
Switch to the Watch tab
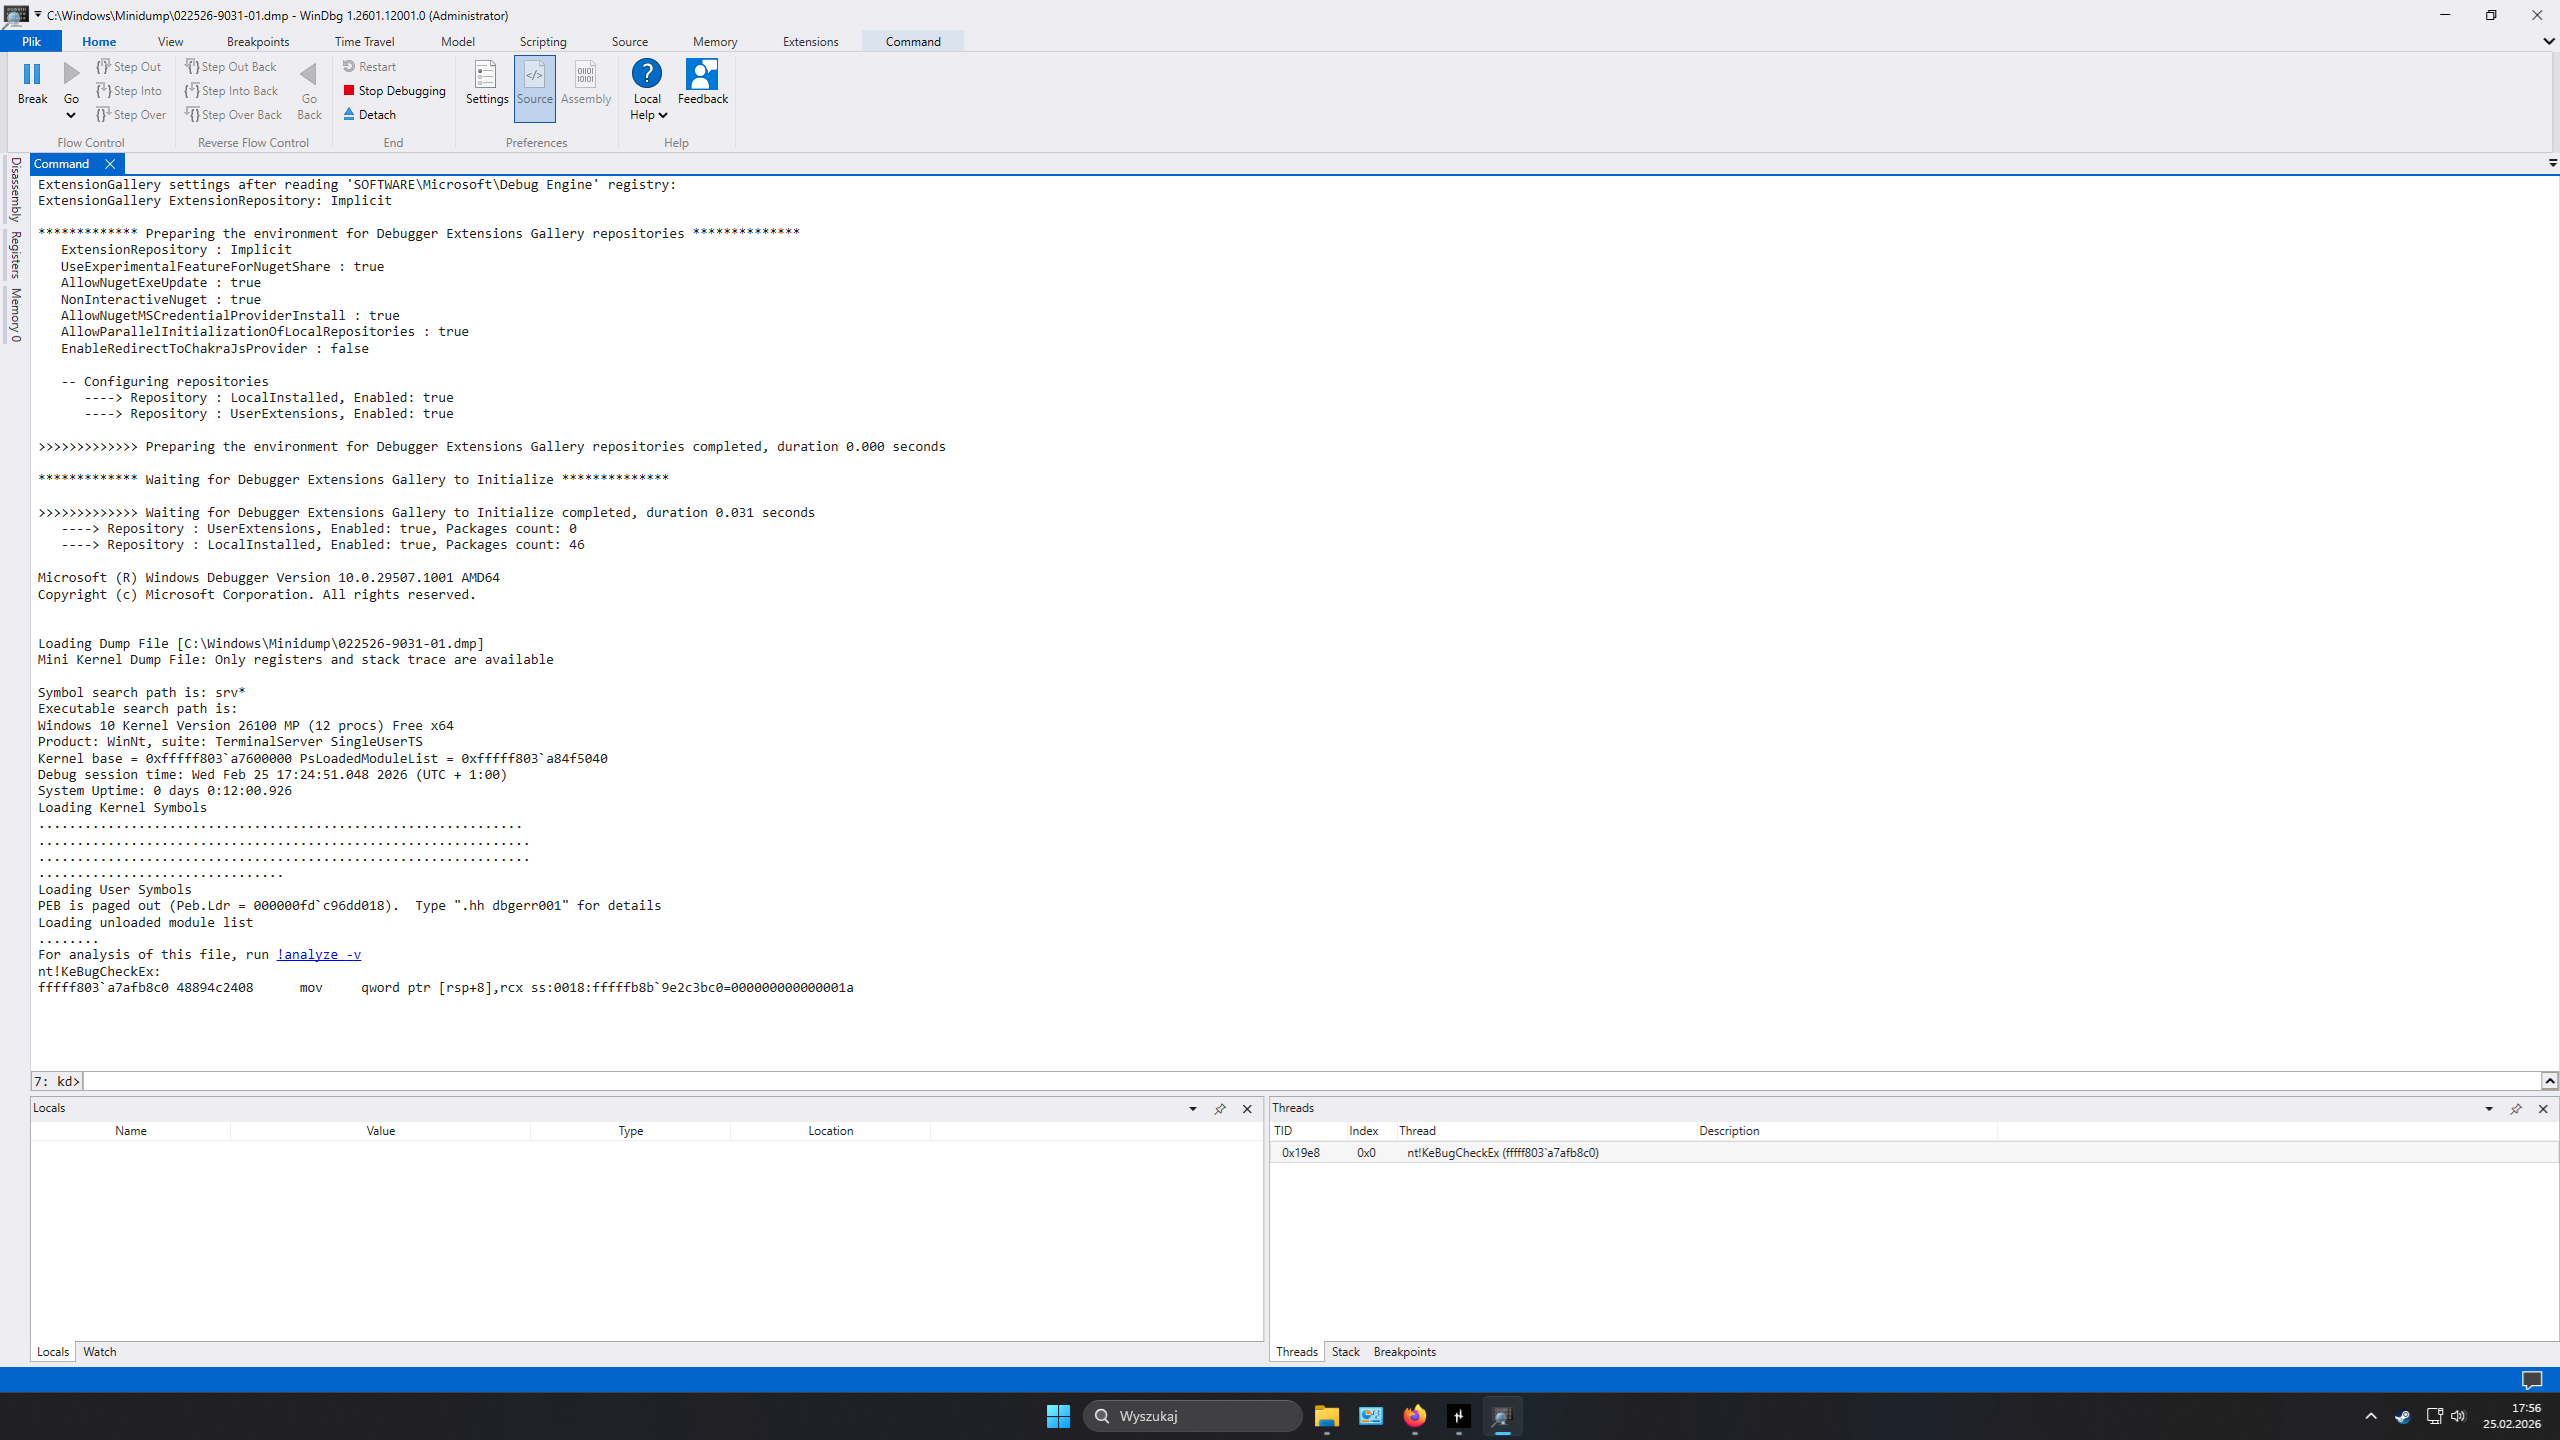99,1352
